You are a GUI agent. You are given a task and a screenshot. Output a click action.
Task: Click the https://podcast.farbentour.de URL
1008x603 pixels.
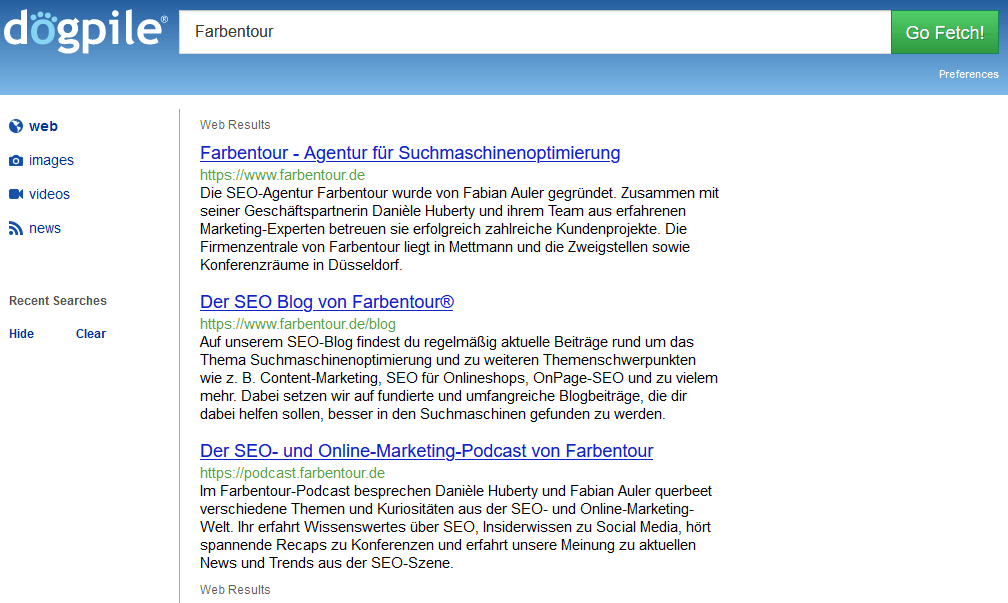point(292,473)
